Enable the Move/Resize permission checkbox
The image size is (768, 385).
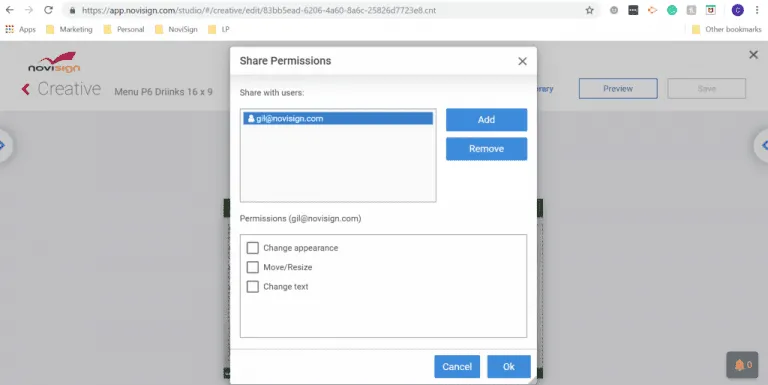[x=253, y=267]
